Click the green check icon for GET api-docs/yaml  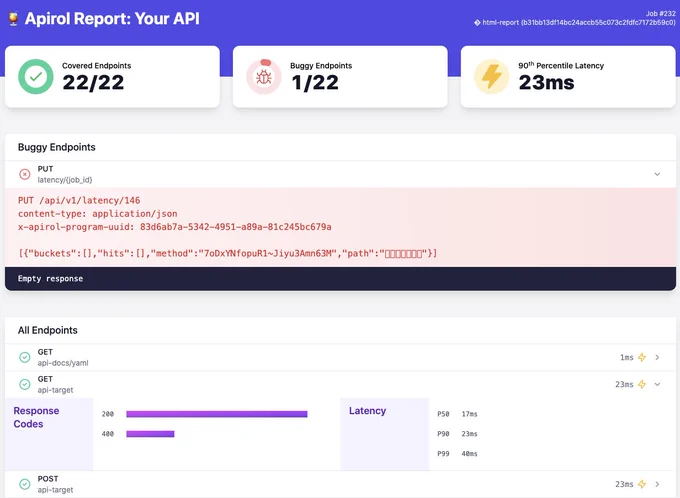[25, 357]
